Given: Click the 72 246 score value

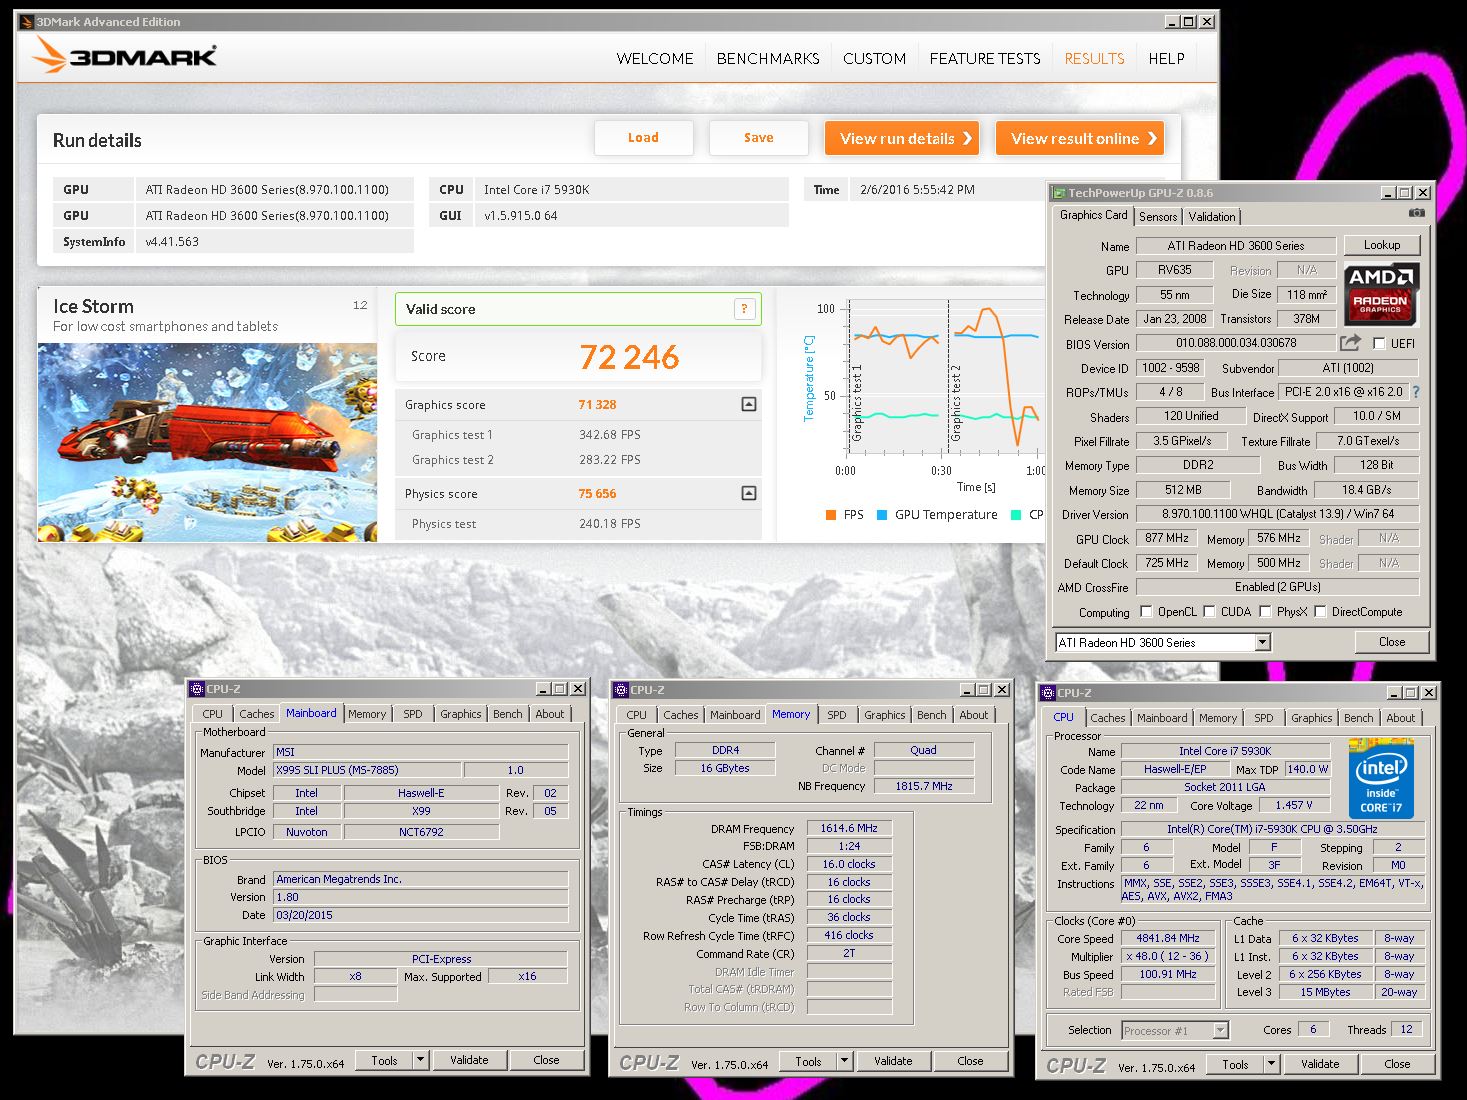Looking at the screenshot, I should [x=629, y=357].
